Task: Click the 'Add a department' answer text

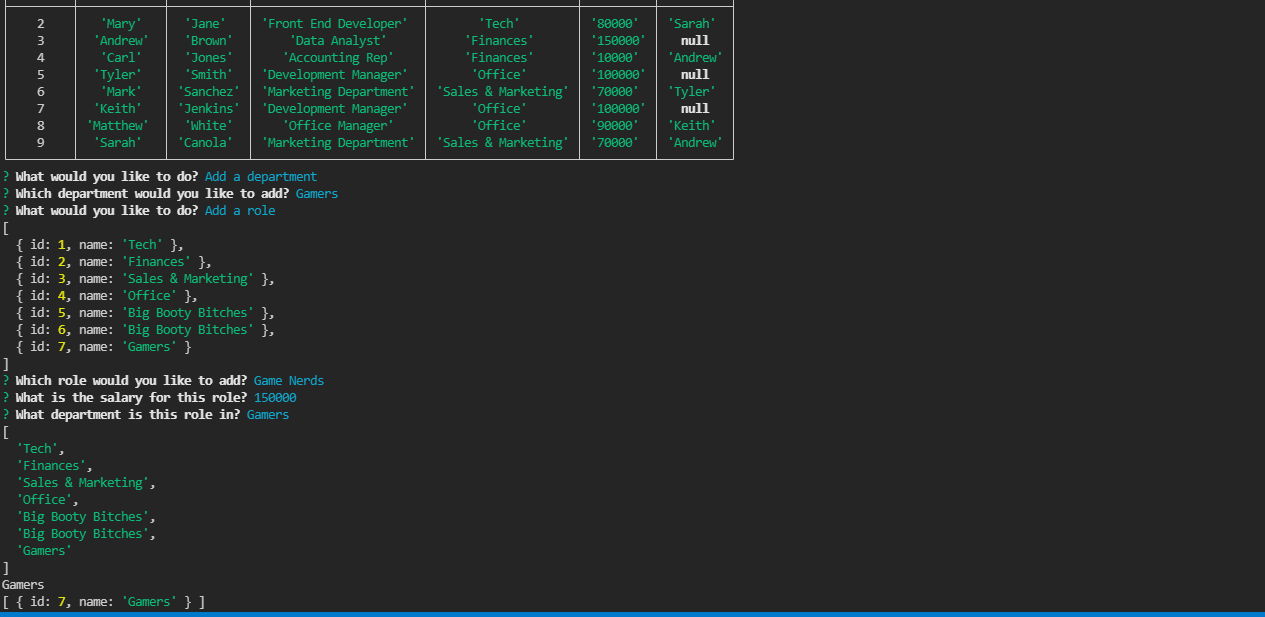Action: point(260,176)
